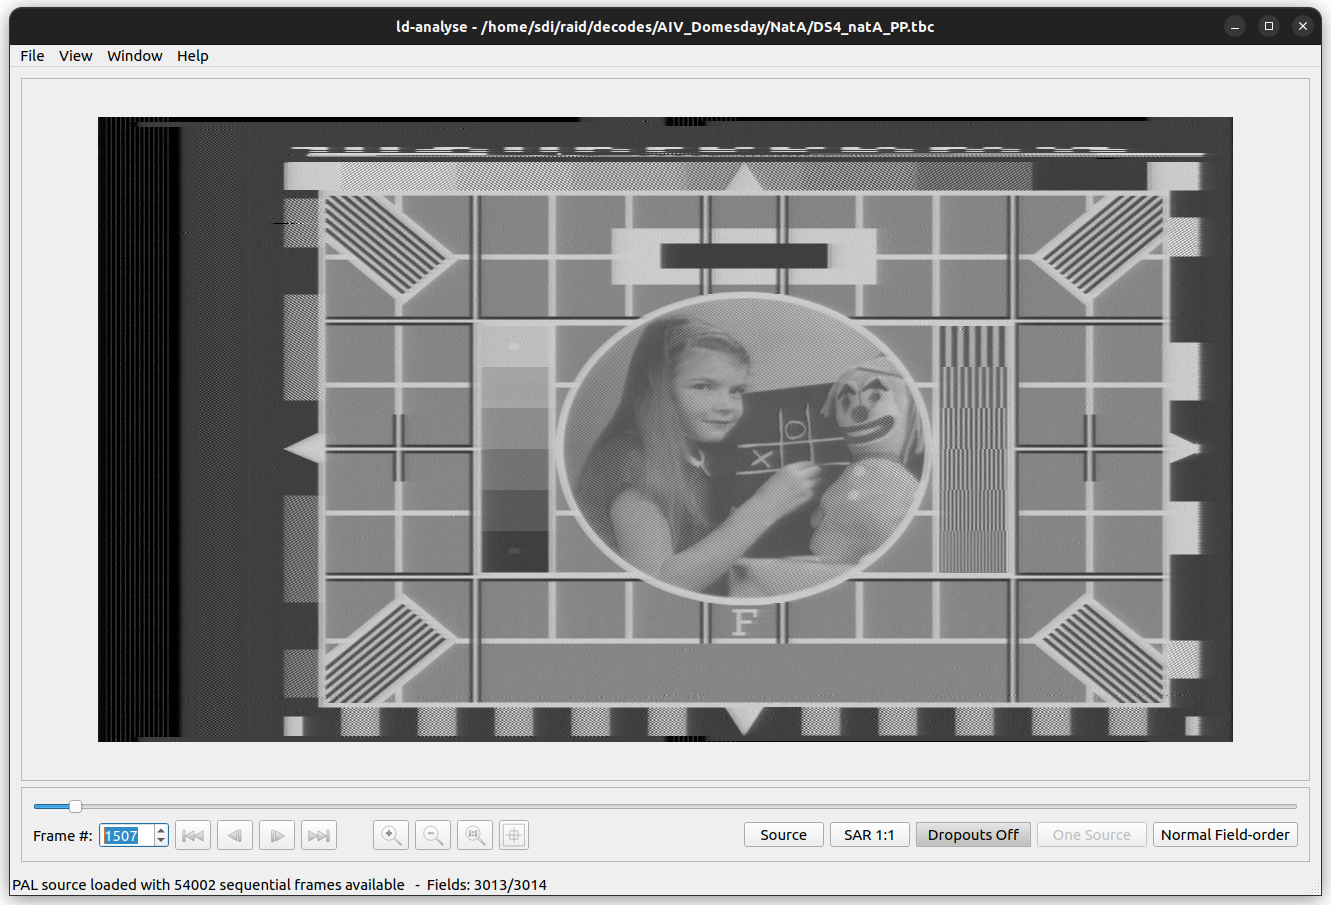Zoom in on the video frame
Viewport: 1331px width, 905px height.
point(391,835)
